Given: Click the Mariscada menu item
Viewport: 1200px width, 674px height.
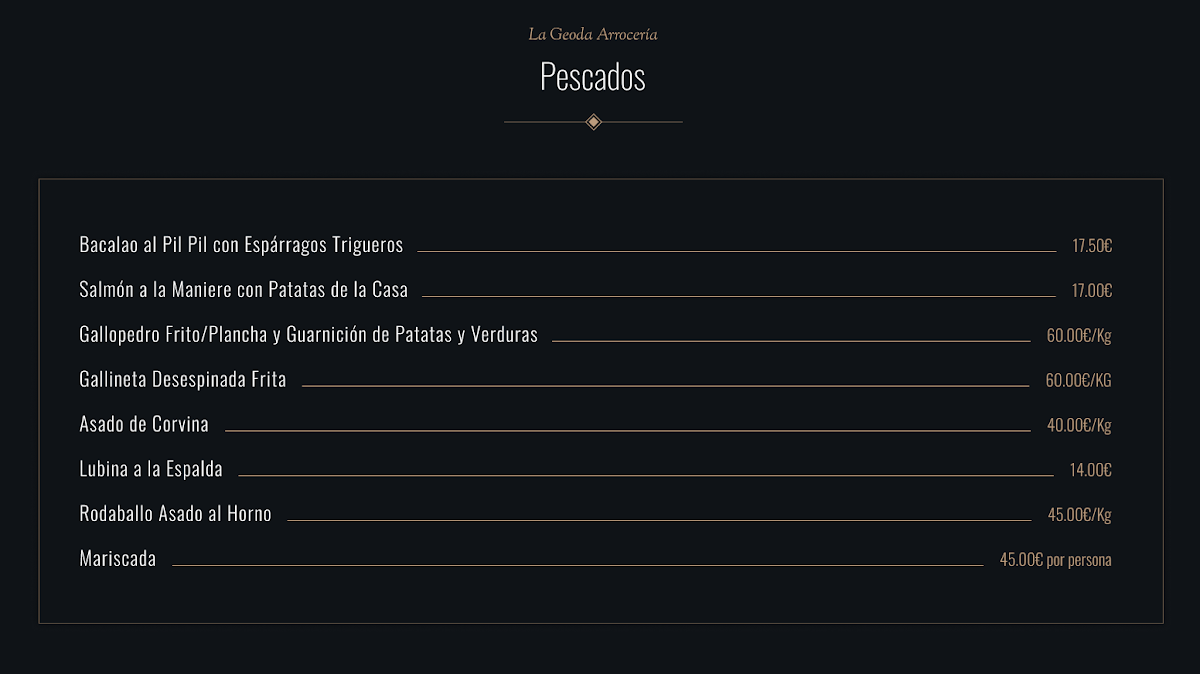Looking at the screenshot, I should 118,559.
